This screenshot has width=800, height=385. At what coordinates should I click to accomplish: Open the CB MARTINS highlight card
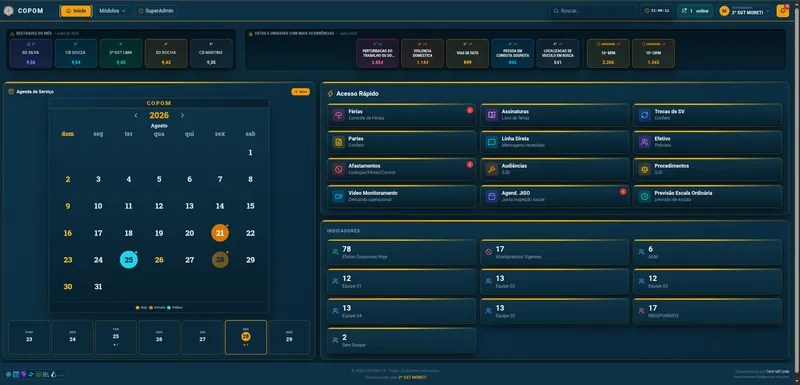coord(211,53)
